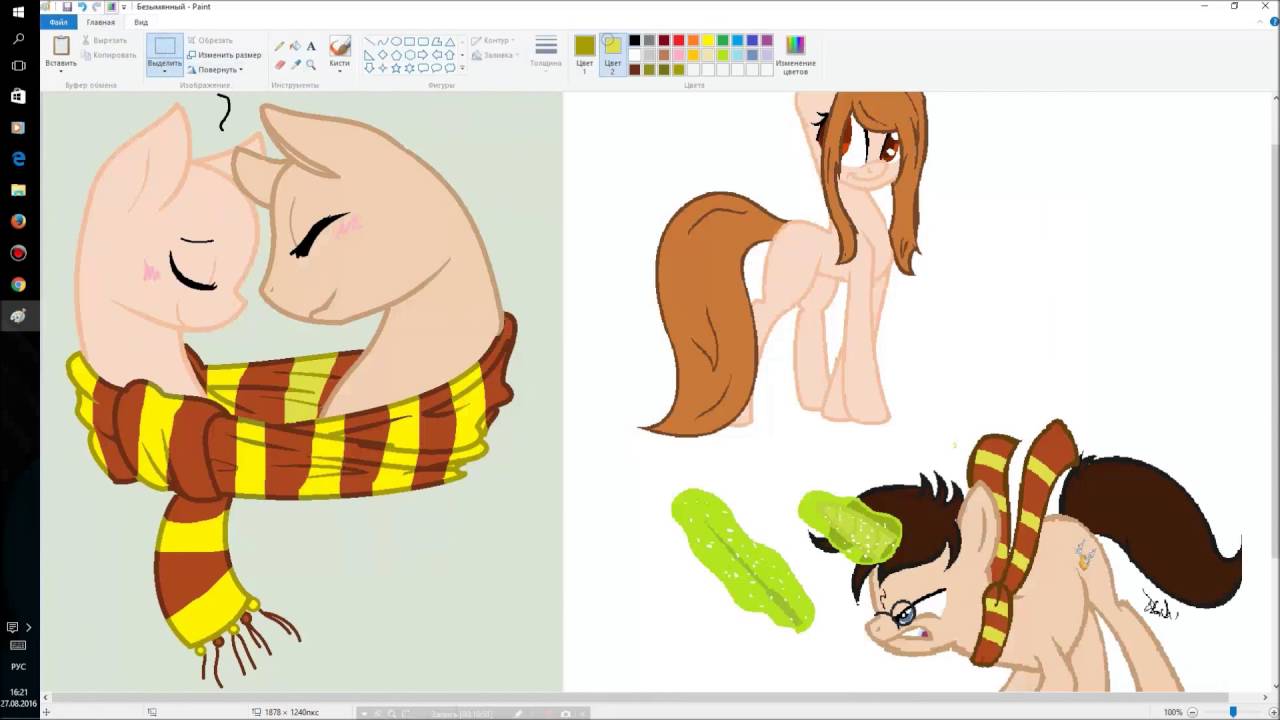Choose the Rounded rectangle shape
The height and width of the screenshot is (720, 1280).
click(423, 41)
